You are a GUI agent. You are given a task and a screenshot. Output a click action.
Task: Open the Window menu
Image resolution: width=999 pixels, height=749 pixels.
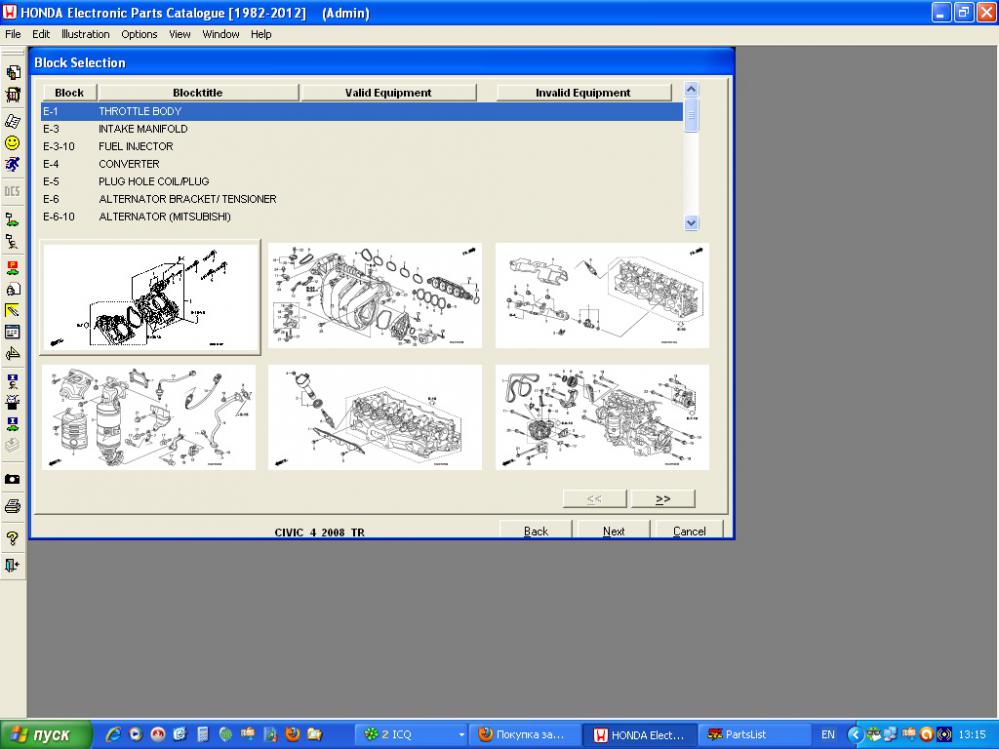pyautogui.click(x=220, y=34)
